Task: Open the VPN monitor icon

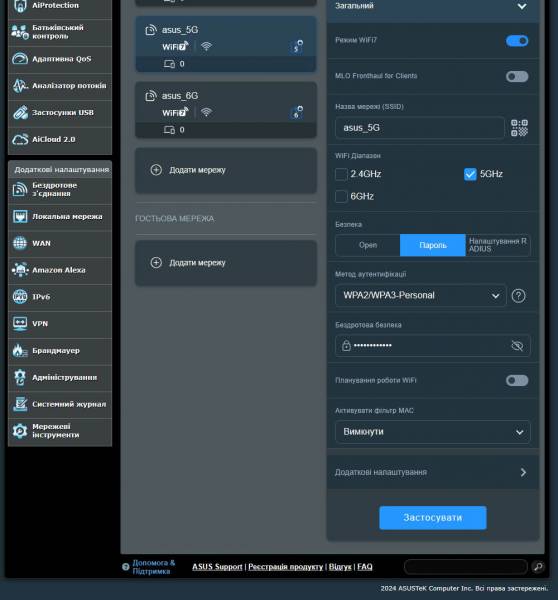Action: point(20,324)
